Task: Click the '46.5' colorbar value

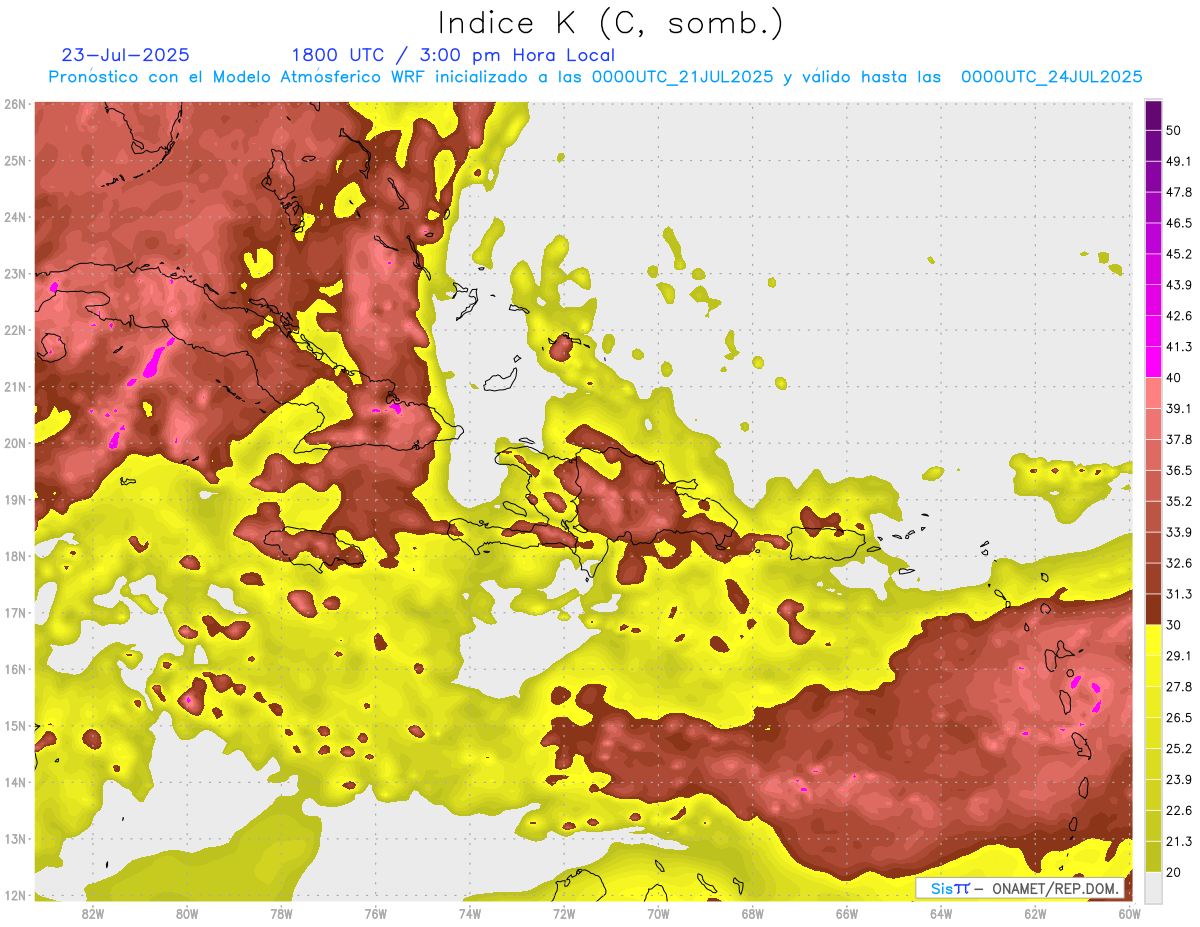Action: [x=1179, y=223]
